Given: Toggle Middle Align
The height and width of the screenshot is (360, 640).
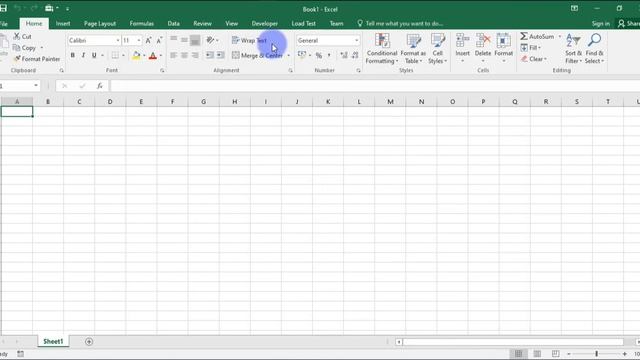Looking at the screenshot, I should pos(184,40).
